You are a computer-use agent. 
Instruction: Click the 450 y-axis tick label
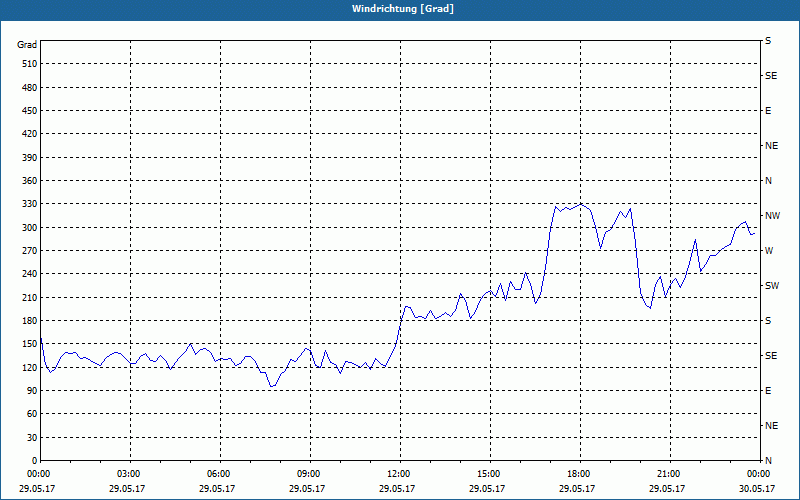30,111
